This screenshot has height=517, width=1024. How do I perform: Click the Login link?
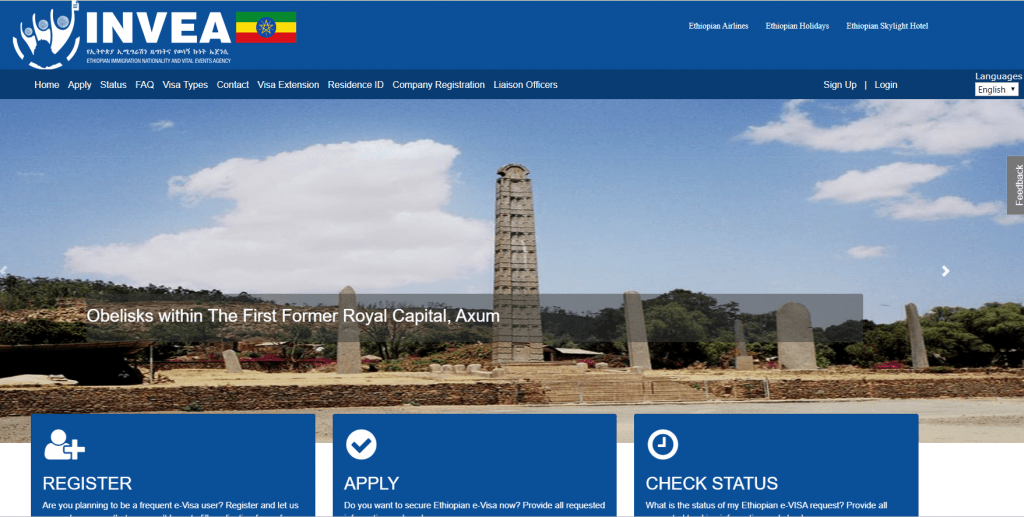[x=886, y=85]
